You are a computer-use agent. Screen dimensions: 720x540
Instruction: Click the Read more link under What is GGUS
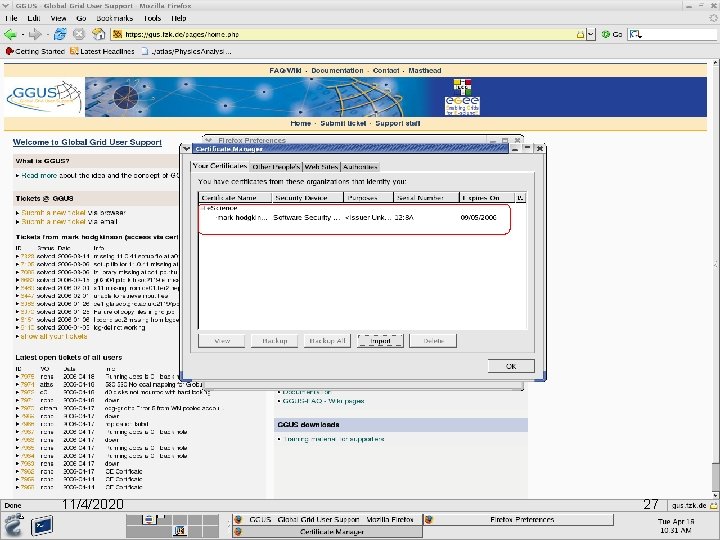(x=39, y=175)
